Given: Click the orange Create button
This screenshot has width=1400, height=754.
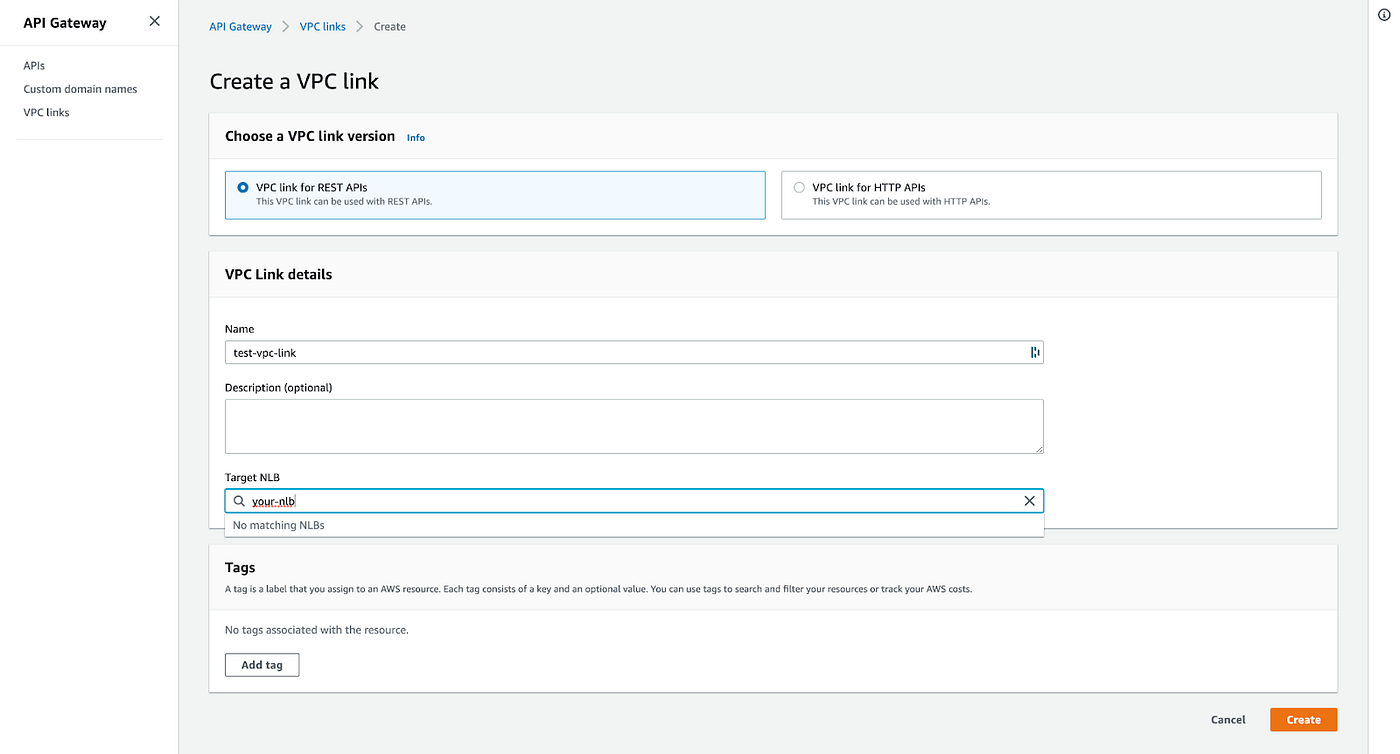Looking at the screenshot, I should coord(1303,720).
